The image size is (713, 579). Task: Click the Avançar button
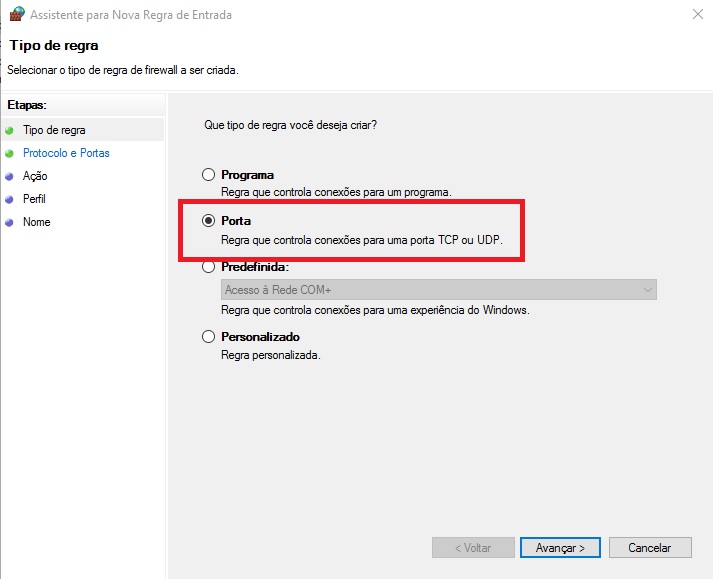coord(560,548)
